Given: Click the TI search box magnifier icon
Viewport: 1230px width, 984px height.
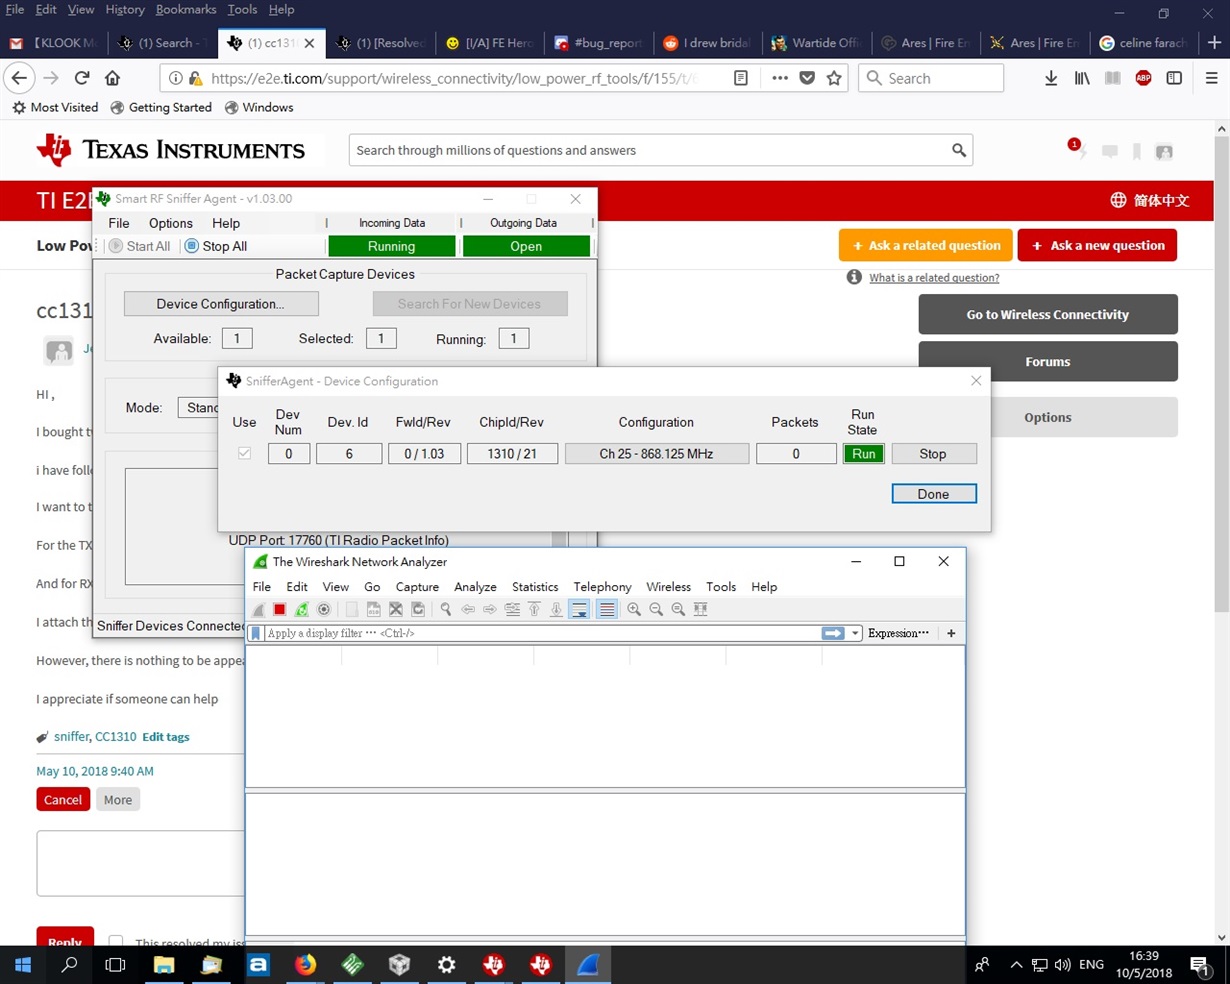Looking at the screenshot, I should 959,150.
